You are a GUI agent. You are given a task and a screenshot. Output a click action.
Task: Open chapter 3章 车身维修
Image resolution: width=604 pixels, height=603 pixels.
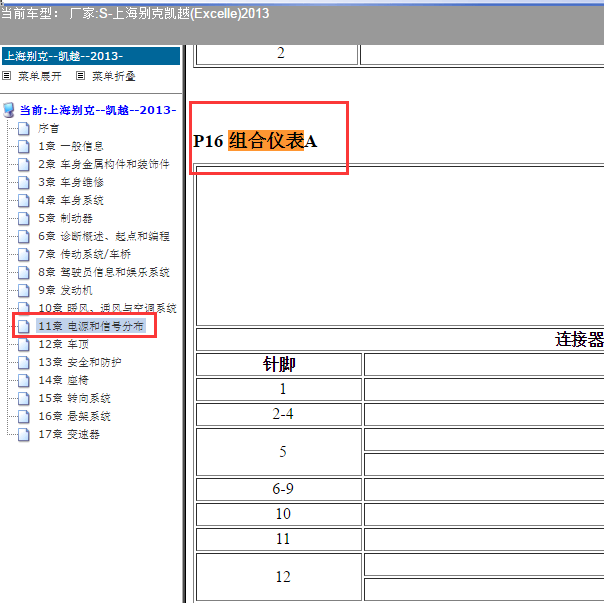[x=71, y=182]
